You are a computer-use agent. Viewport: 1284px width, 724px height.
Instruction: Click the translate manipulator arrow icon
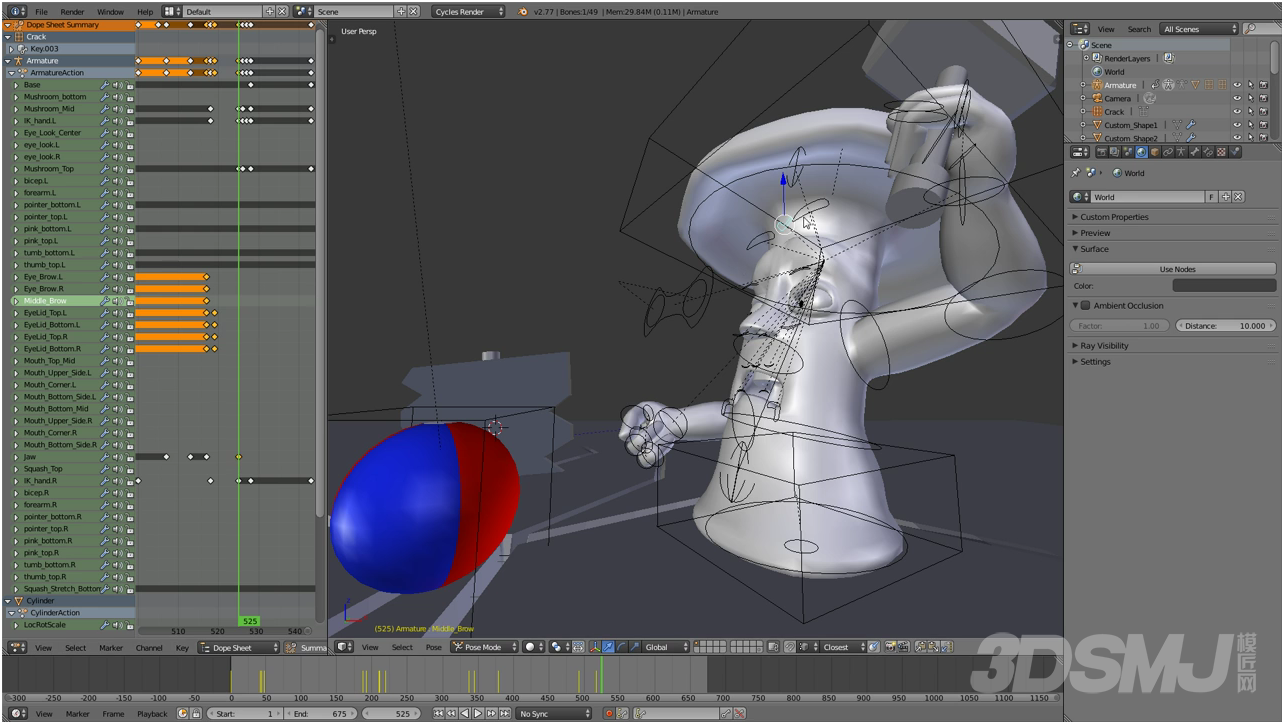[608, 647]
